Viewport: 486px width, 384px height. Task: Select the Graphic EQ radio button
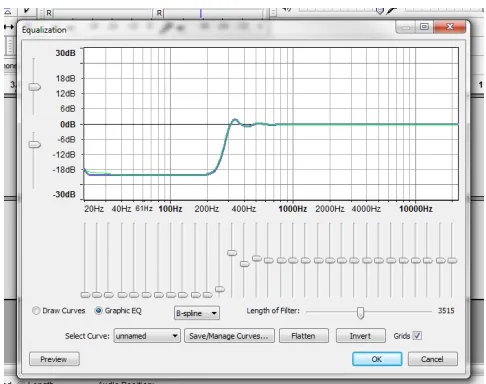tap(98, 311)
